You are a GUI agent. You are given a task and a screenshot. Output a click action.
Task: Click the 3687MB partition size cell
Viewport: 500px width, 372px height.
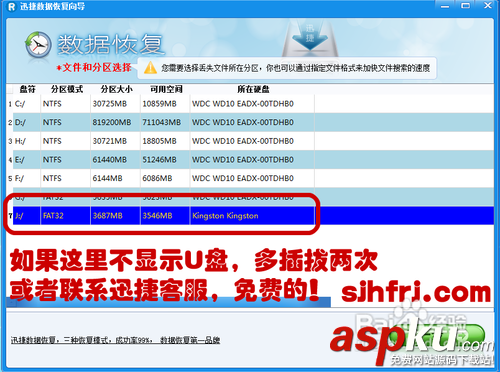pyautogui.click(x=115, y=216)
